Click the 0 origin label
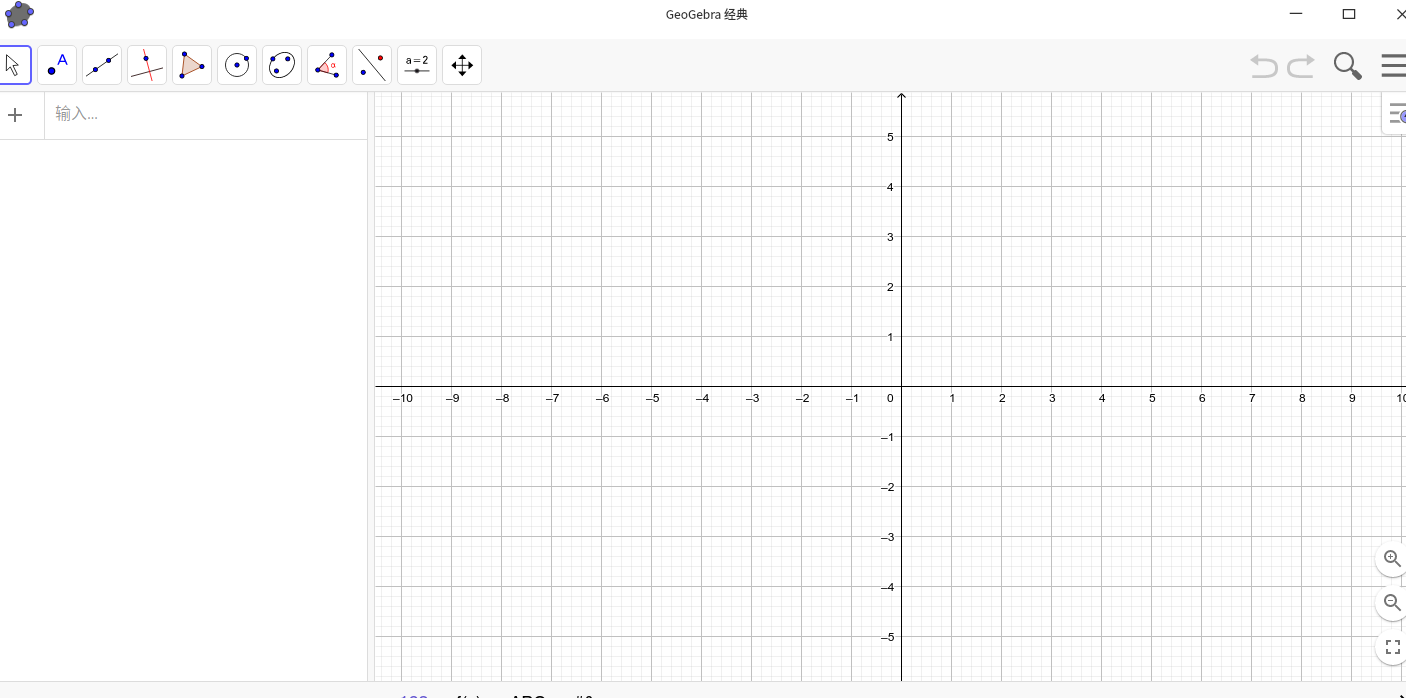1406x698 pixels. pyautogui.click(x=890, y=398)
